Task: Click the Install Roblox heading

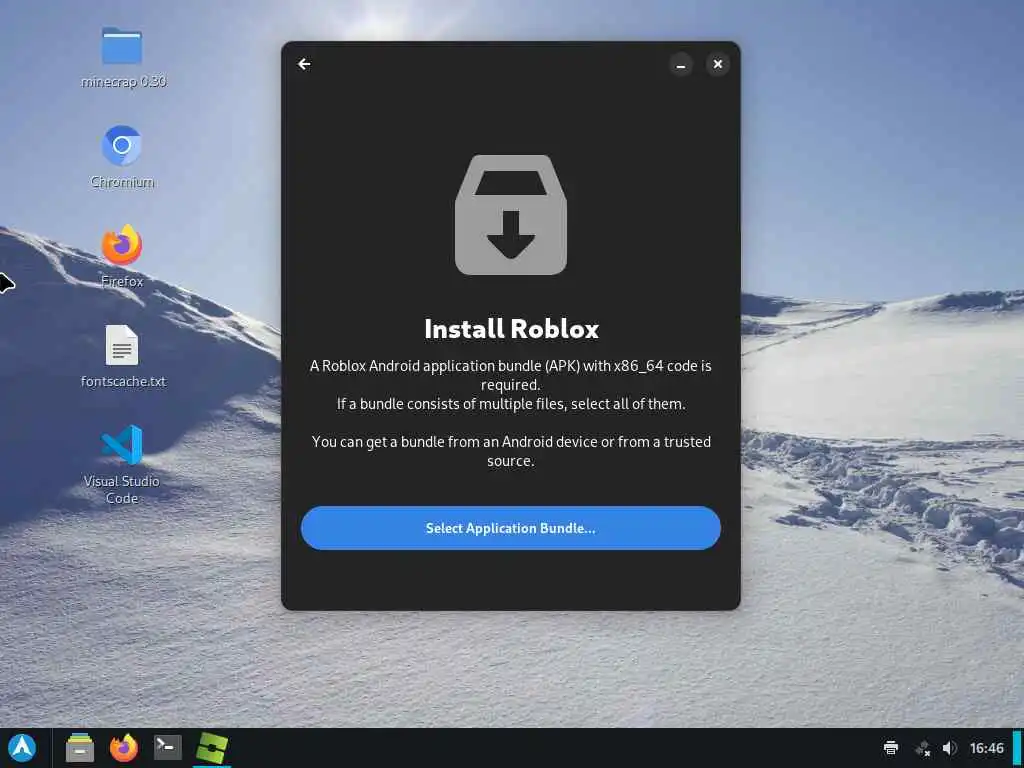Action: [511, 328]
